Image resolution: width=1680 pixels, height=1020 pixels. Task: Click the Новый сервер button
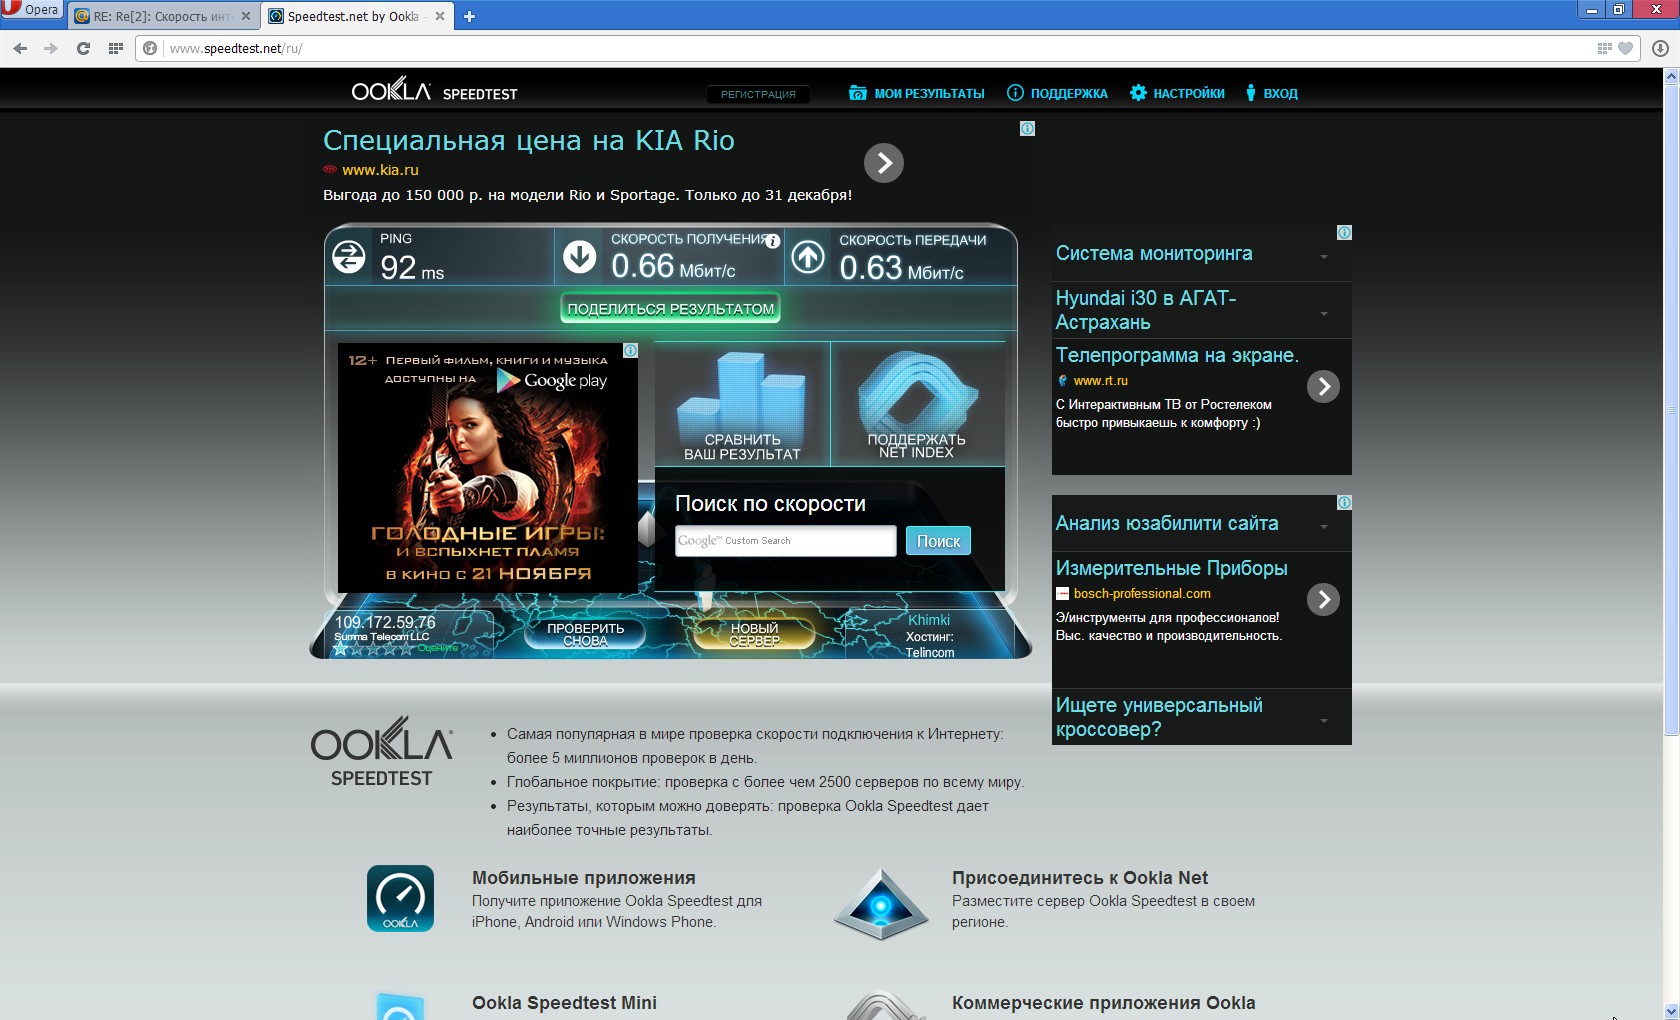754,634
